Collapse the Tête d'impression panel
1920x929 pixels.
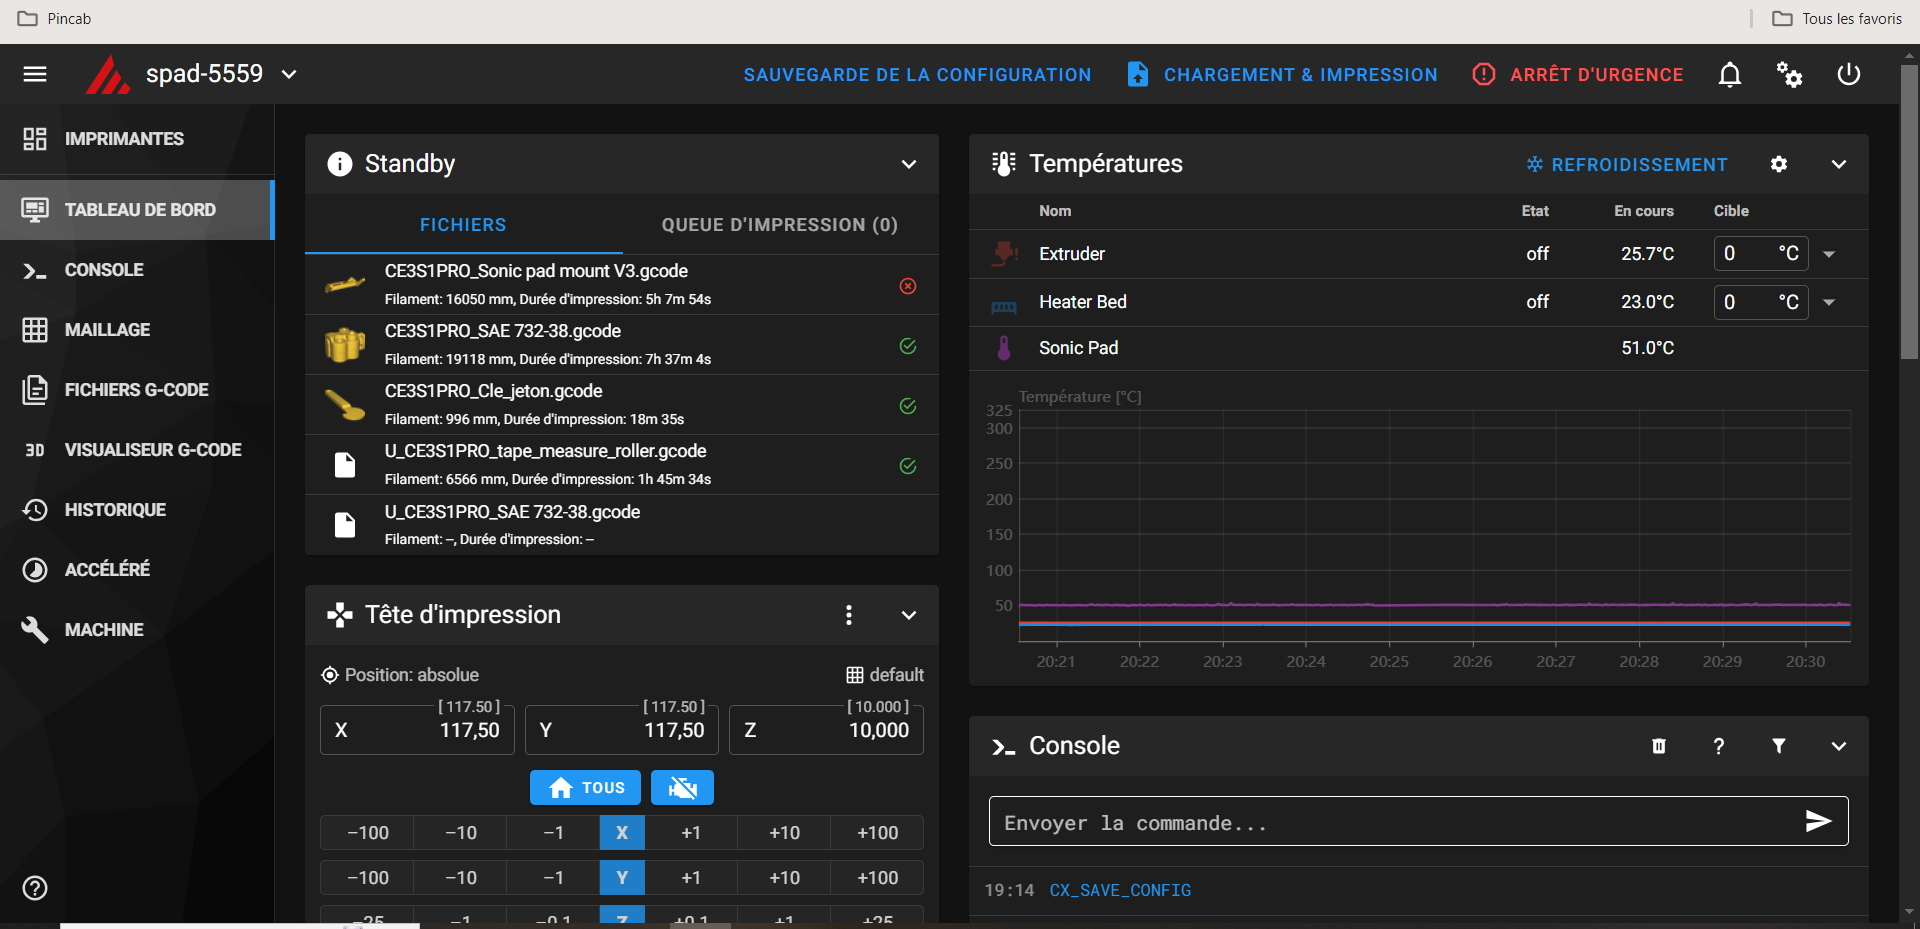coord(908,615)
